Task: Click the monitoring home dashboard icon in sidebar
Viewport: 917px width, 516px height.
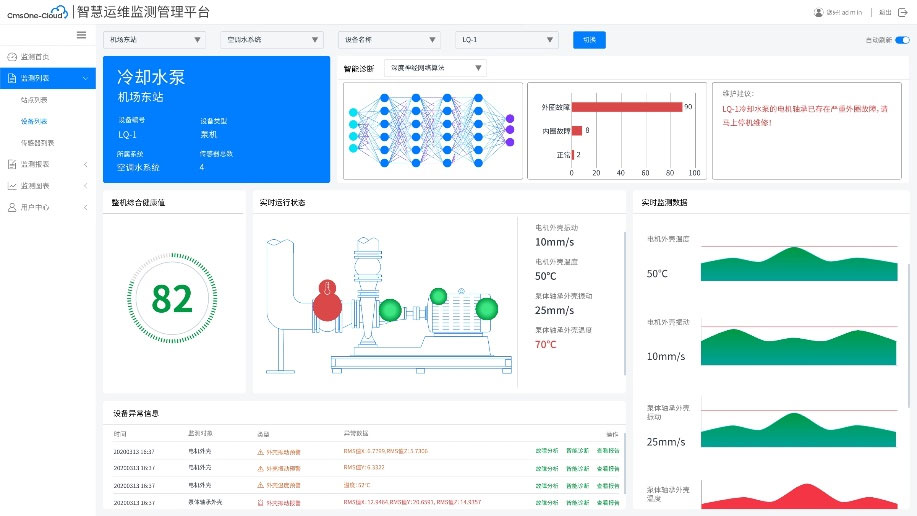Action: (11, 56)
